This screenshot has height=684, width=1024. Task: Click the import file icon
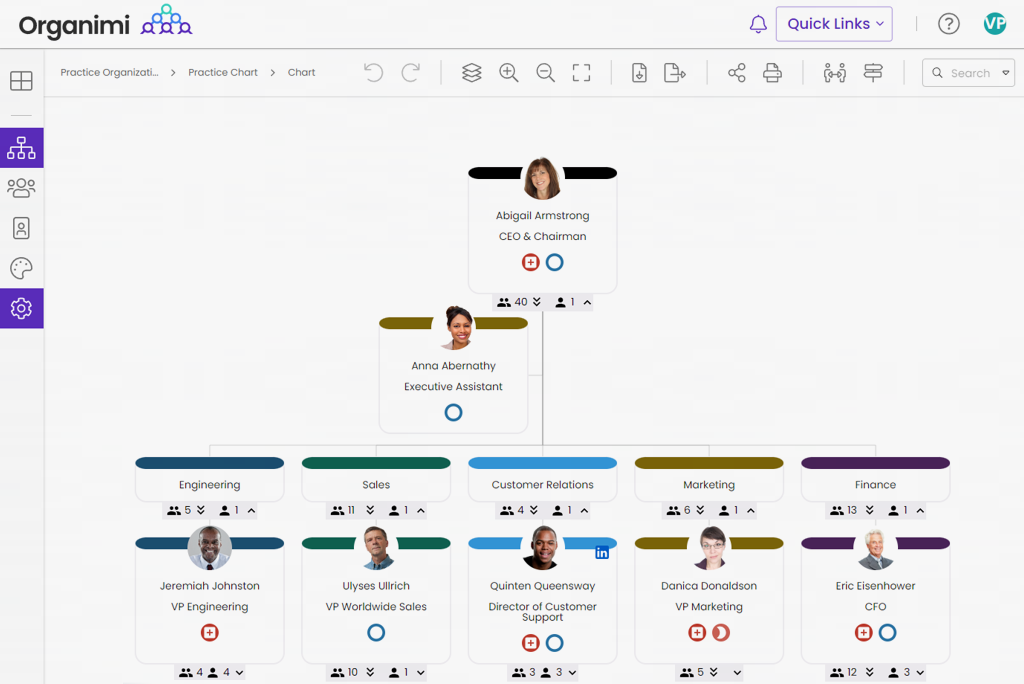point(639,73)
